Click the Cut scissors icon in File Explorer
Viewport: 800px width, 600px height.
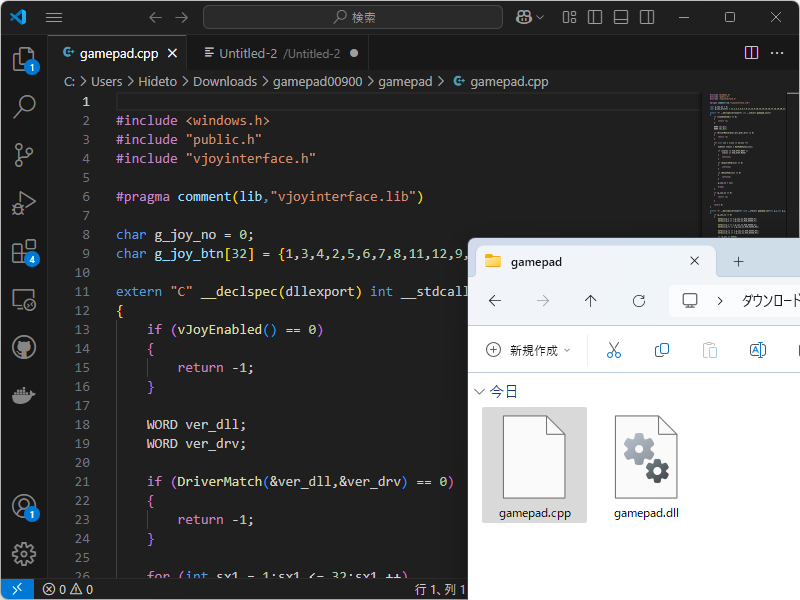pyautogui.click(x=614, y=350)
